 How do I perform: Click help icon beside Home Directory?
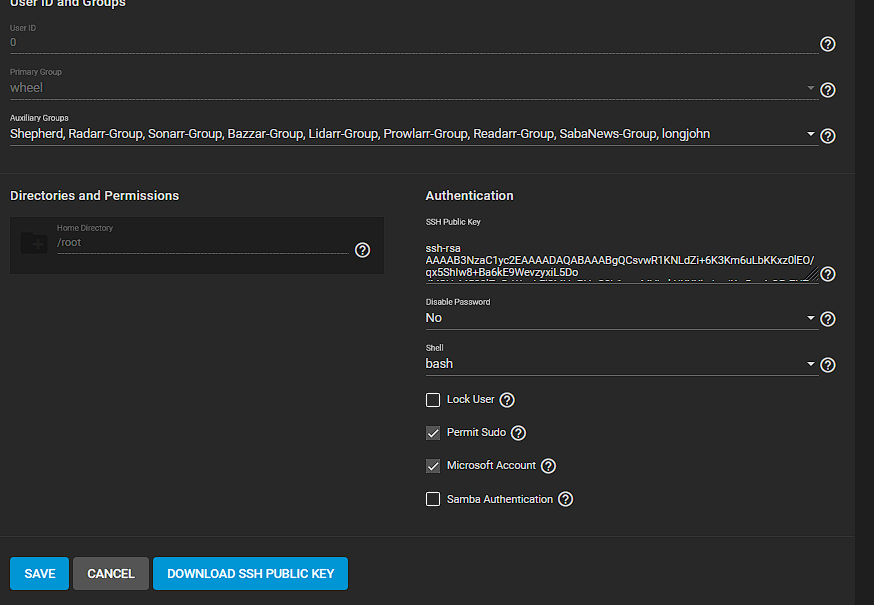click(363, 250)
